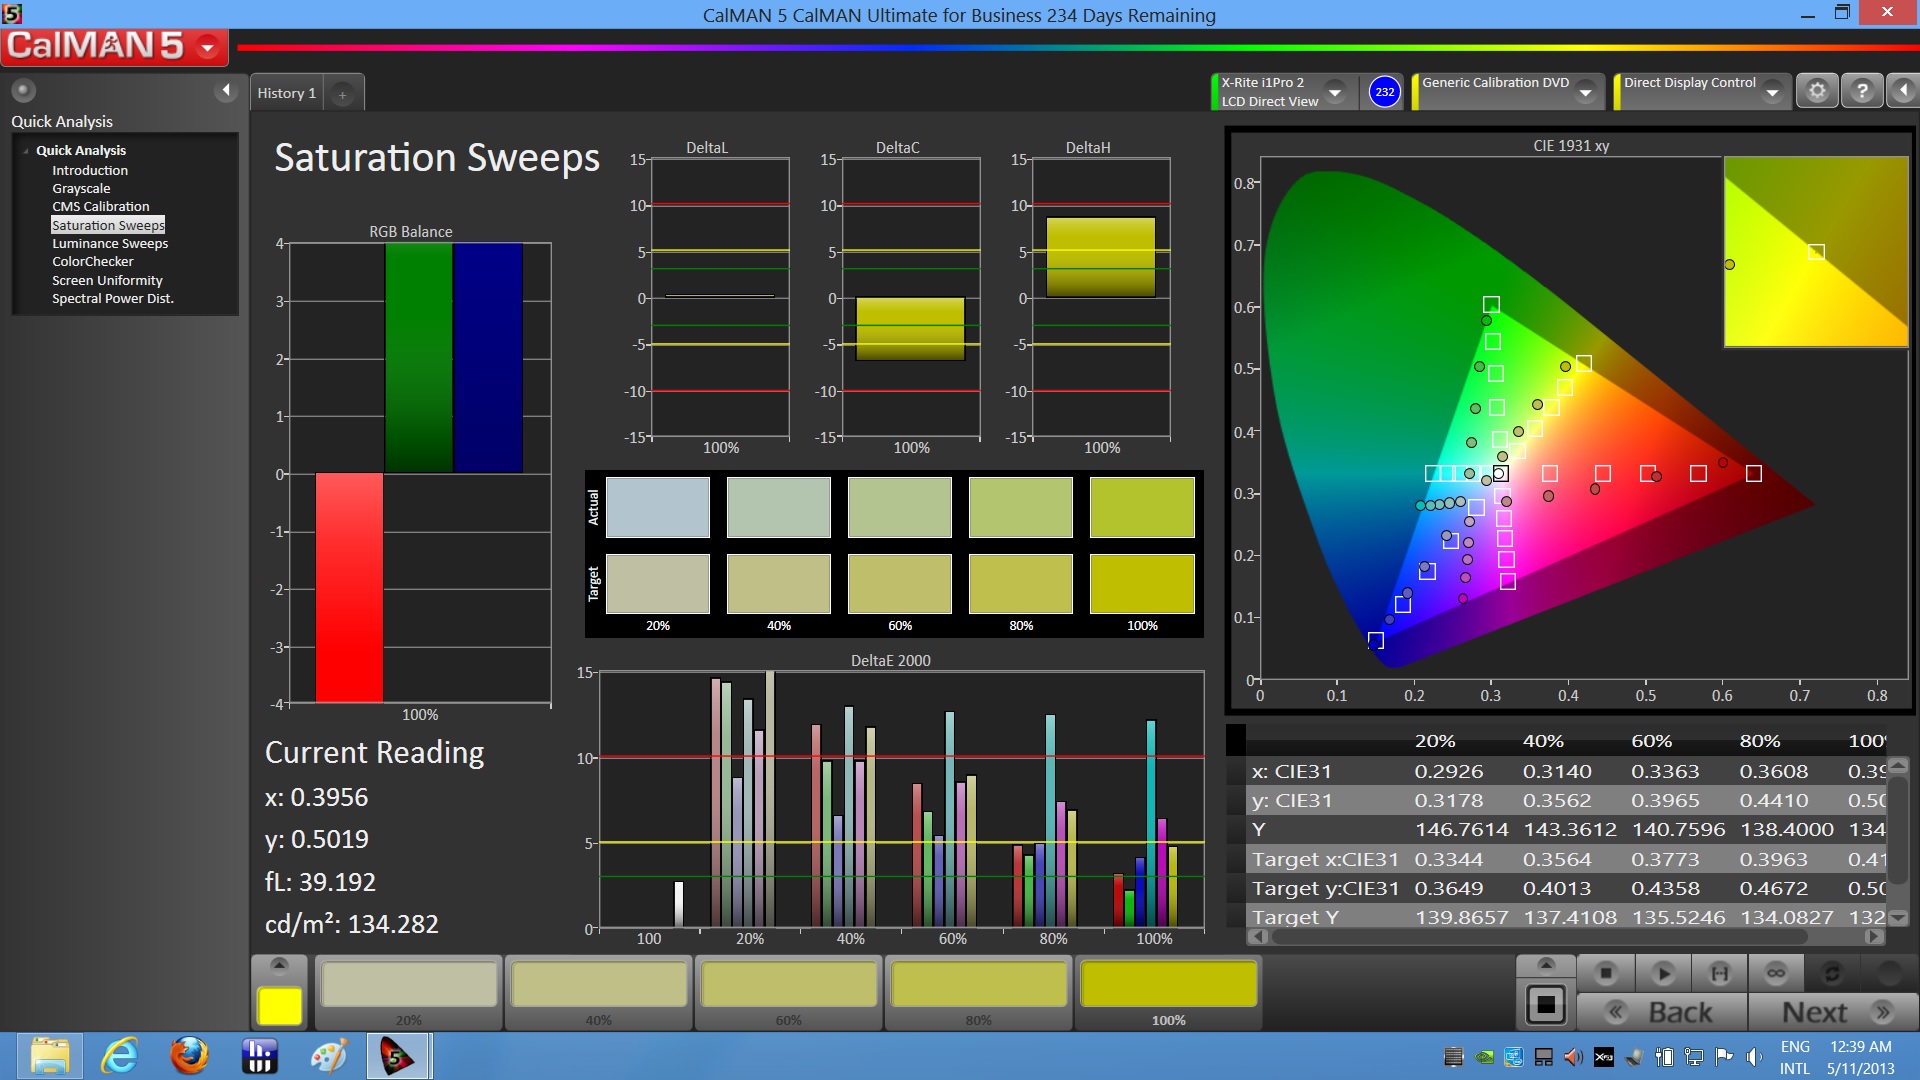Image resolution: width=1920 pixels, height=1080 pixels.
Task: Open File Explorer from taskbar
Action: click(x=50, y=1057)
